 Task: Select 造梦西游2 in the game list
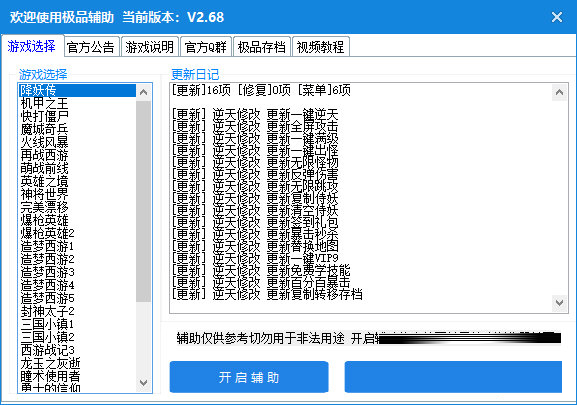point(77,259)
